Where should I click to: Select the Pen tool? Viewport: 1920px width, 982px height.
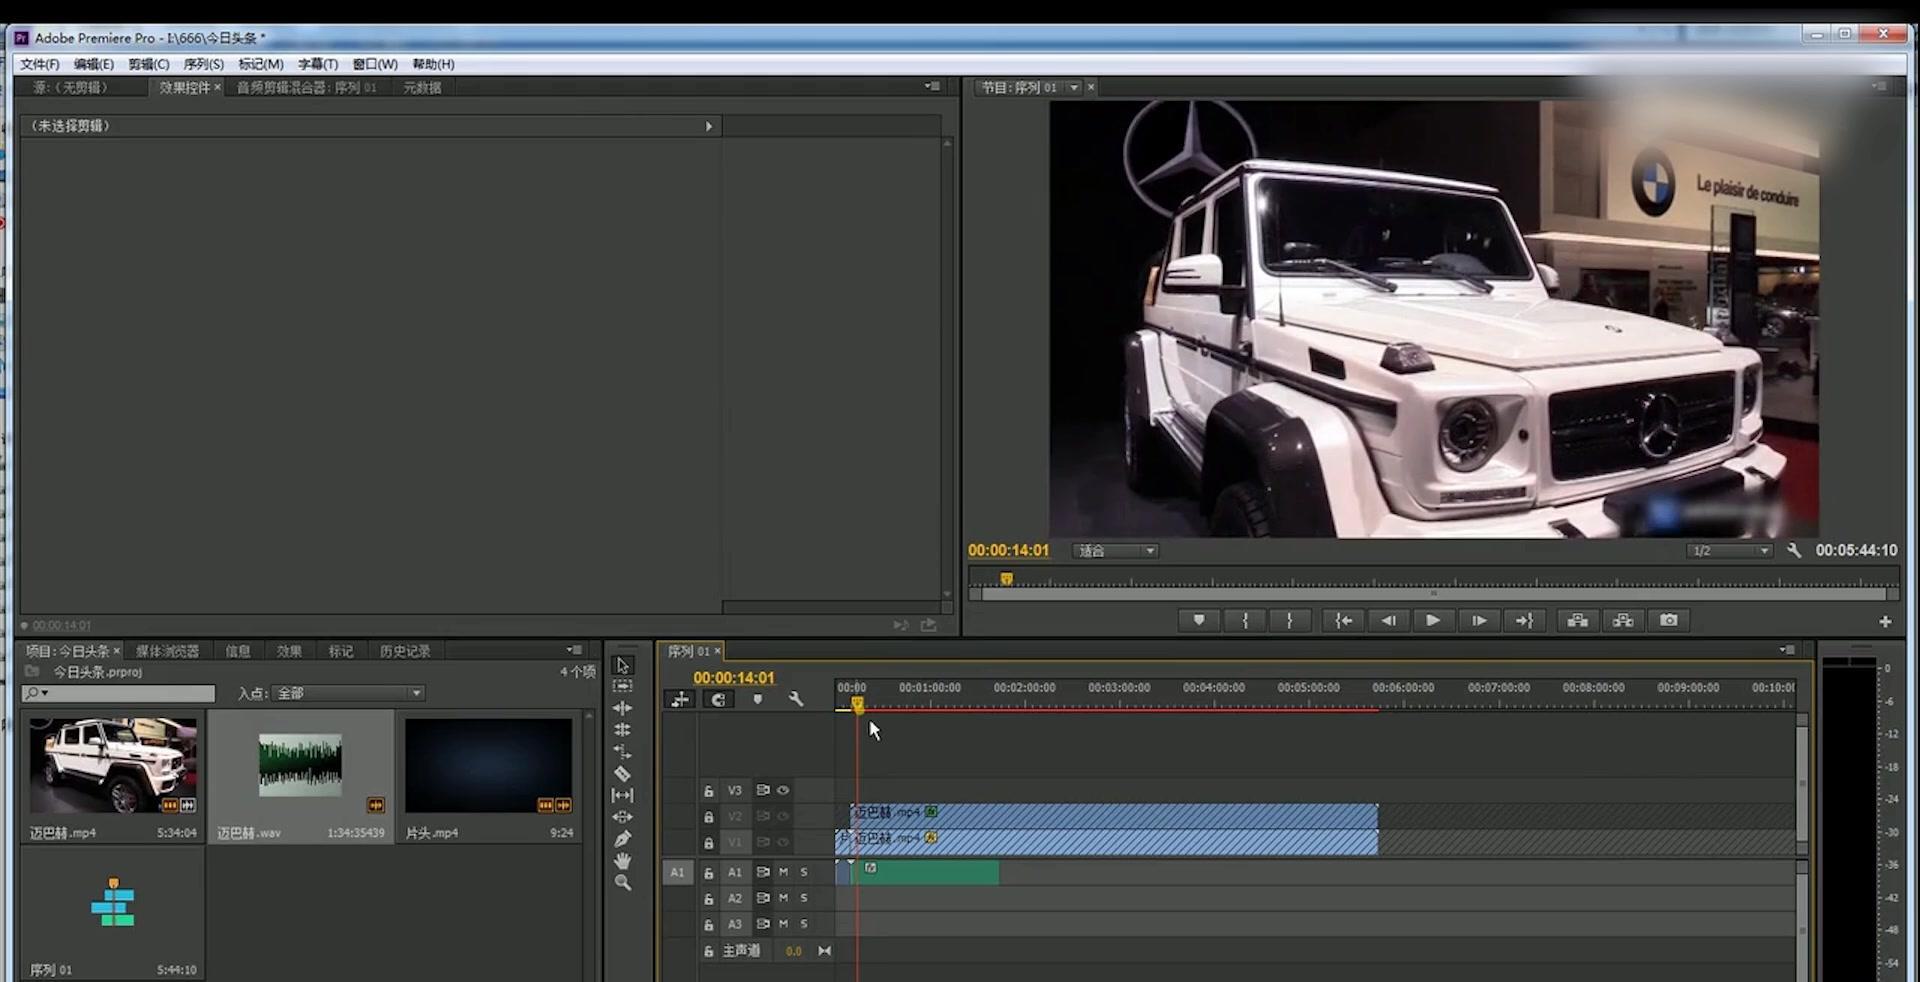click(623, 839)
